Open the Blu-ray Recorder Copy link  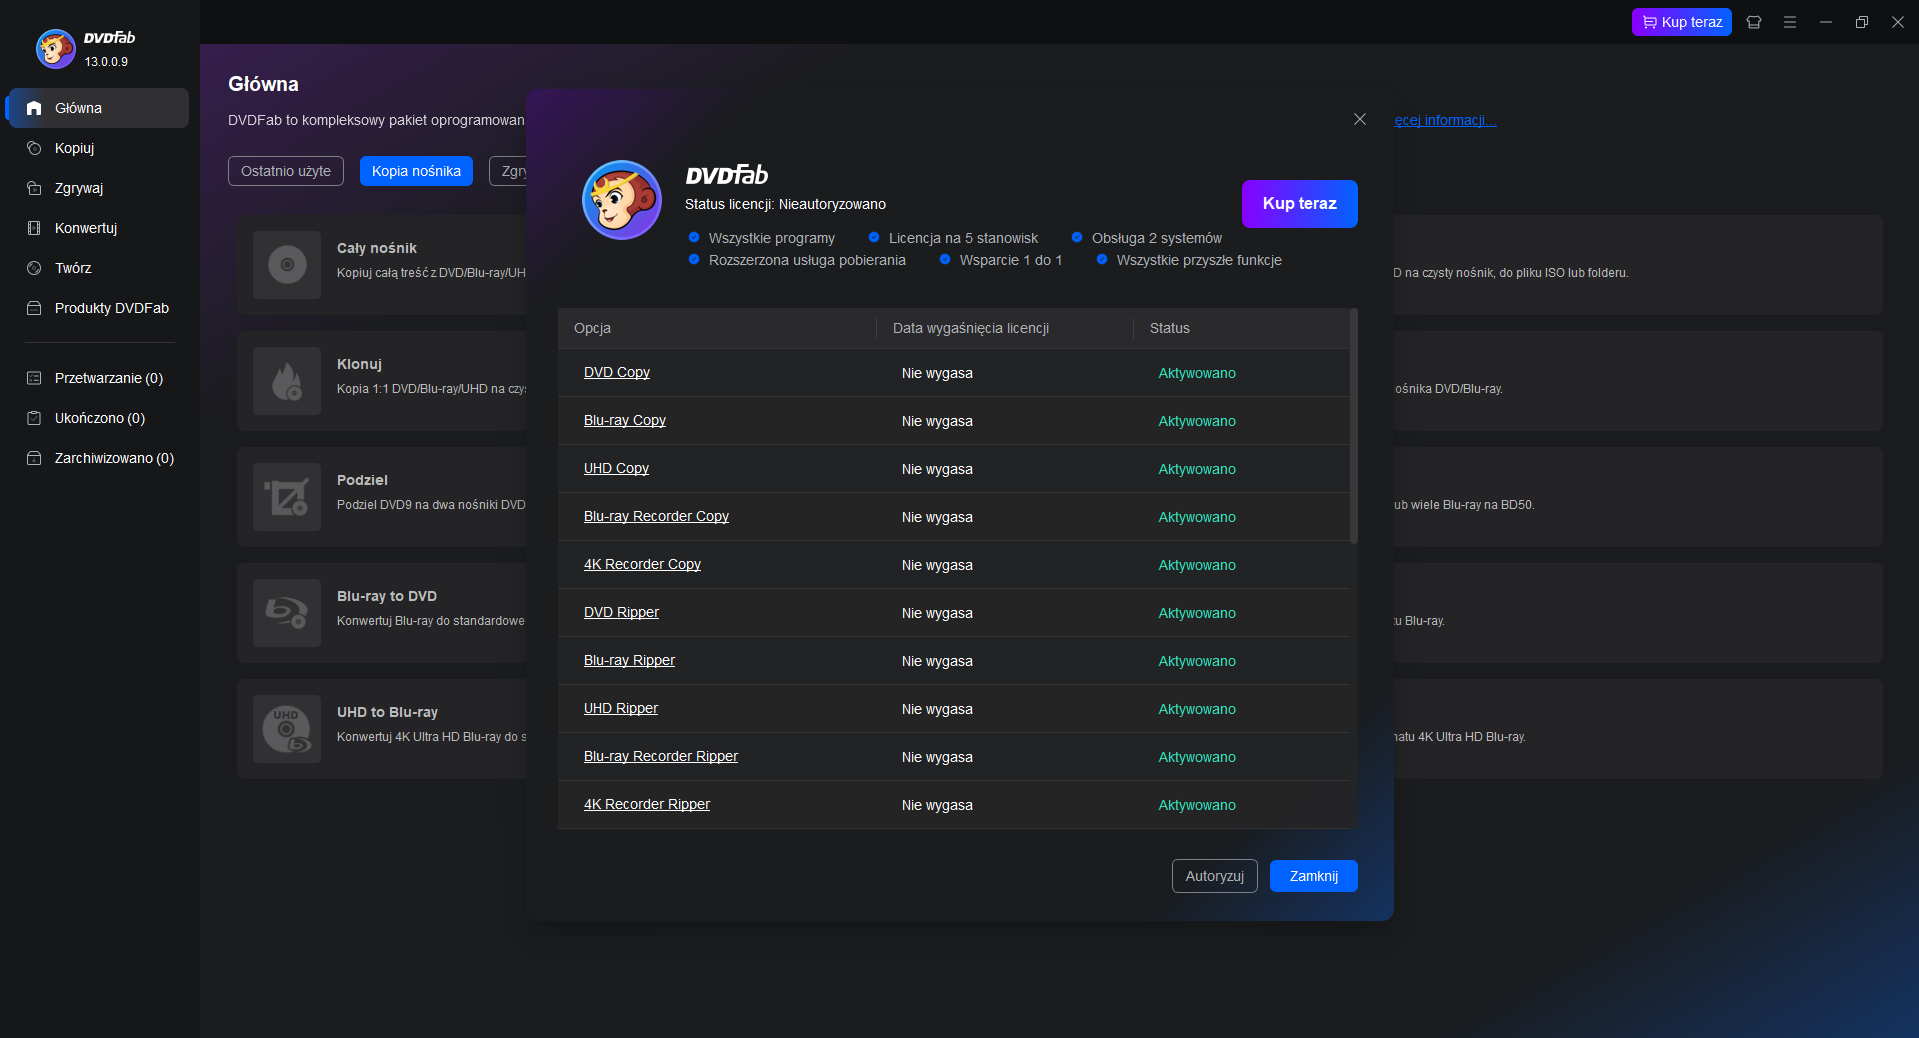(x=656, y=516)
